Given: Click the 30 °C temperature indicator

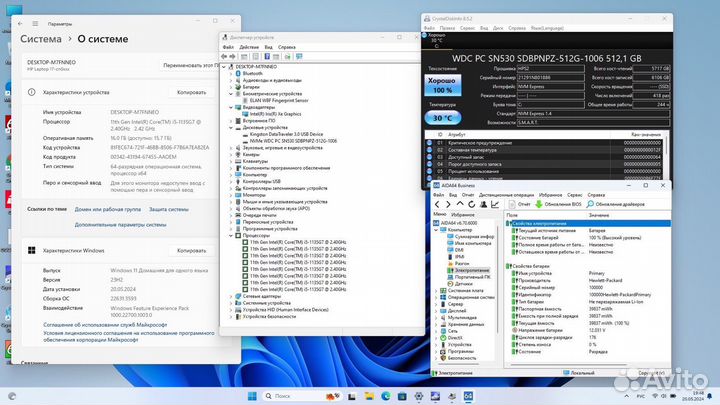Looking at the screenshot, I should [445, 117].
